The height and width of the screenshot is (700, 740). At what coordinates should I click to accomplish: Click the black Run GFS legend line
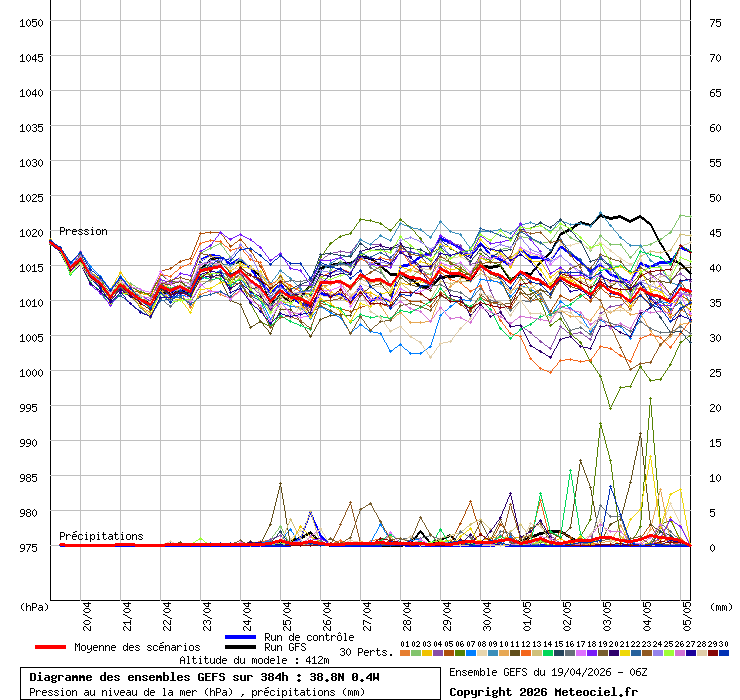[x=241, y=647]
